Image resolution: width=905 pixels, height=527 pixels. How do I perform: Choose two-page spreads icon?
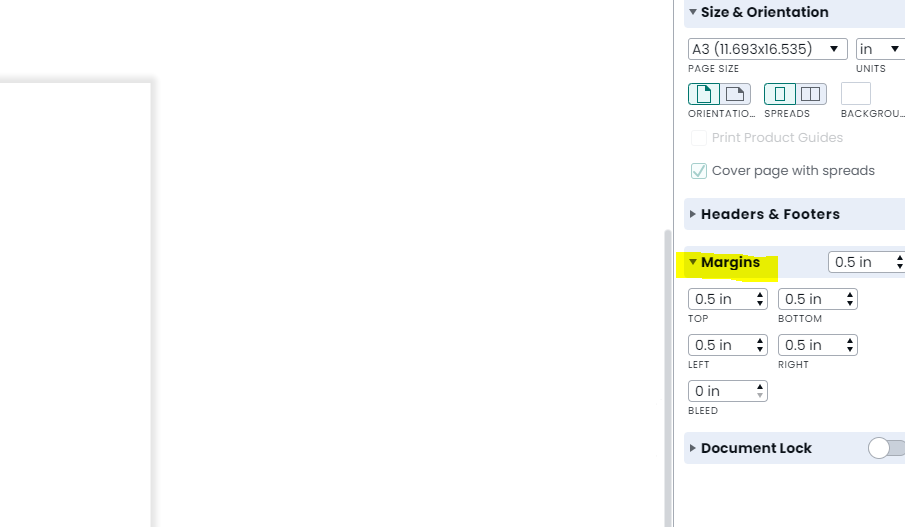point(811,94)
